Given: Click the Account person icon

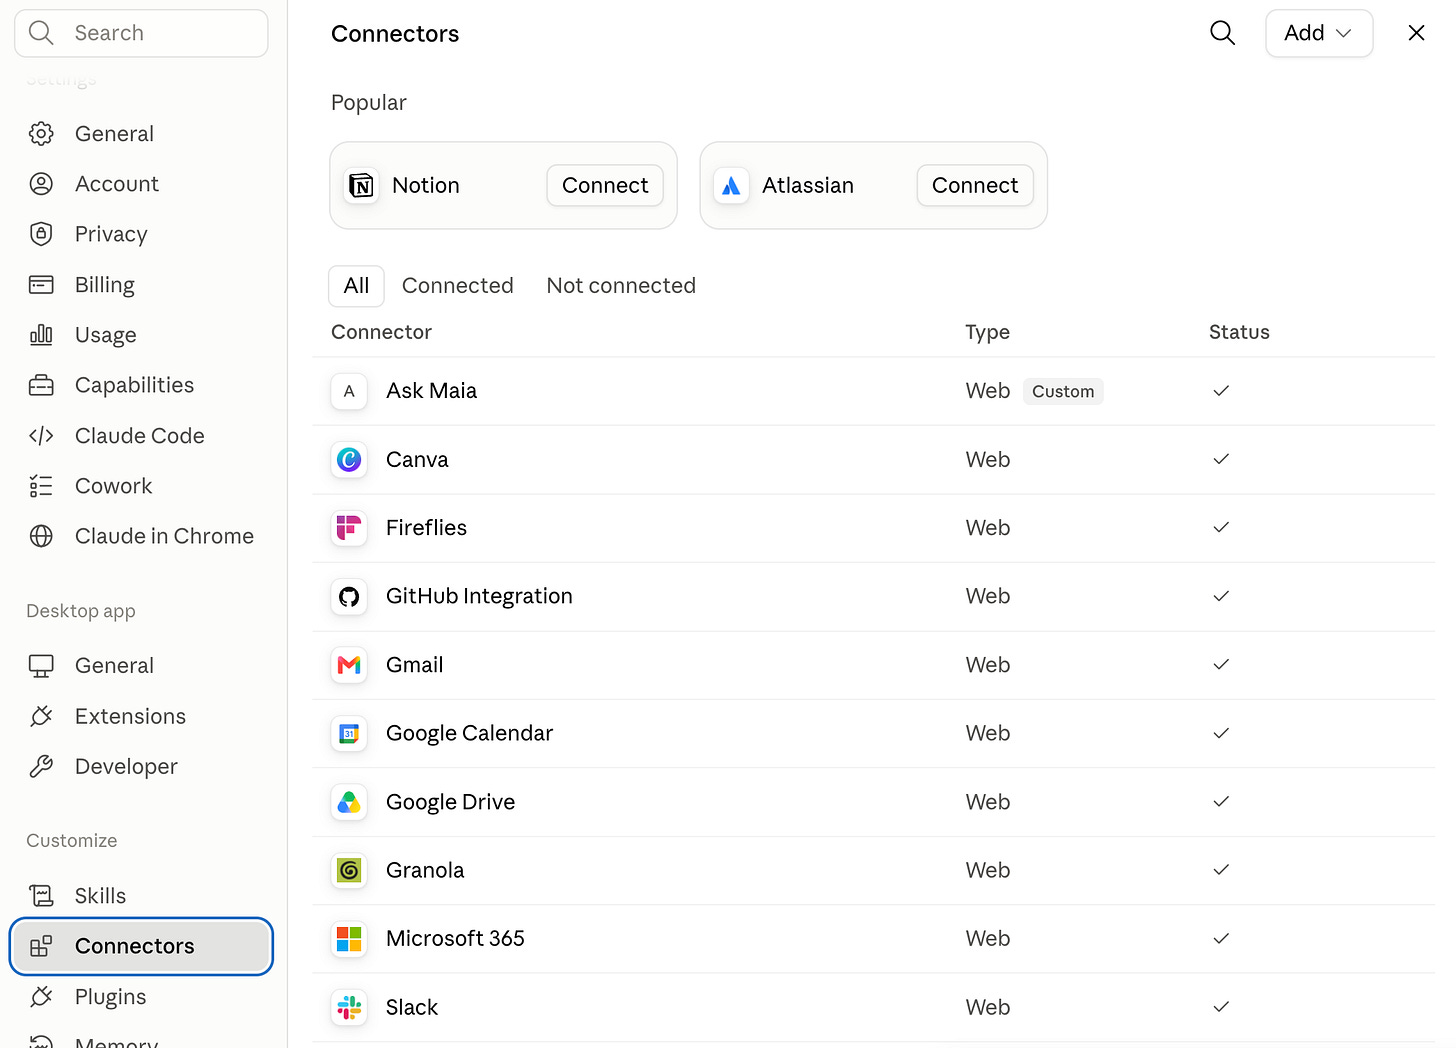Looking at the screenshot, I should pyautogui.click(x=41, y=184).
